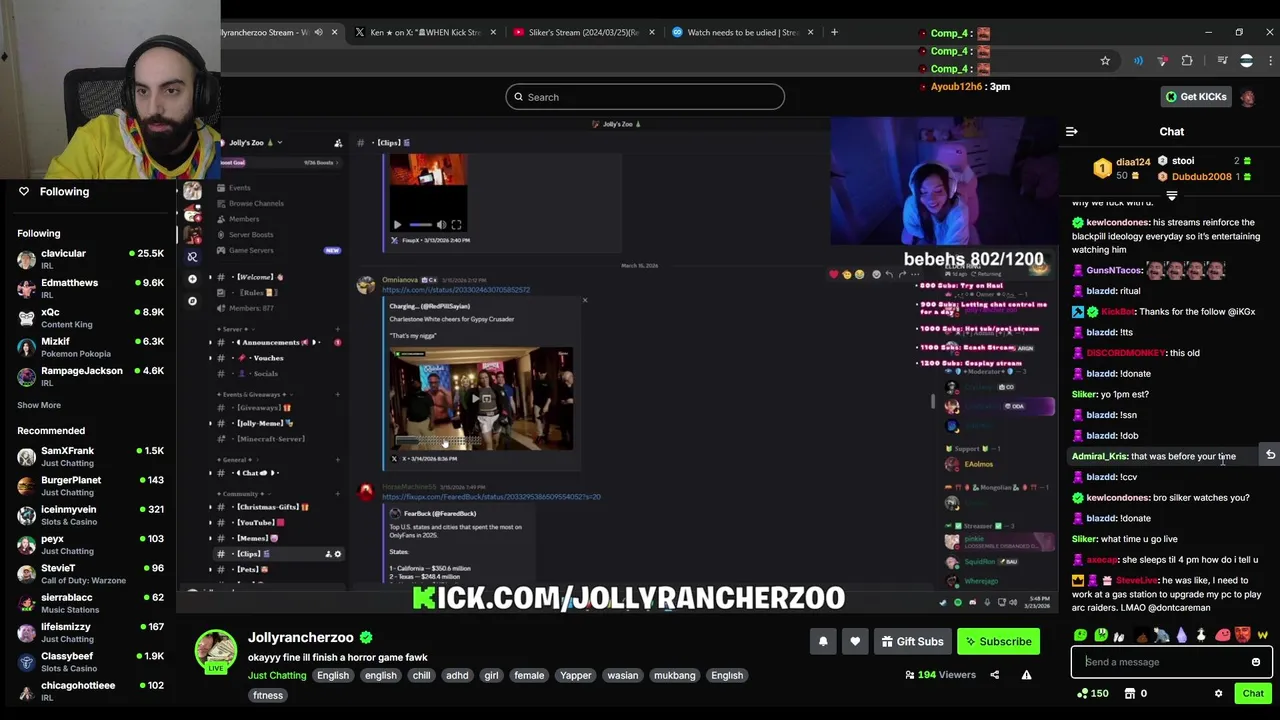Screen dimensions: 1280x720
Task: Collapse the chat using the panel toggle icon
Action: pos(1071,131)
